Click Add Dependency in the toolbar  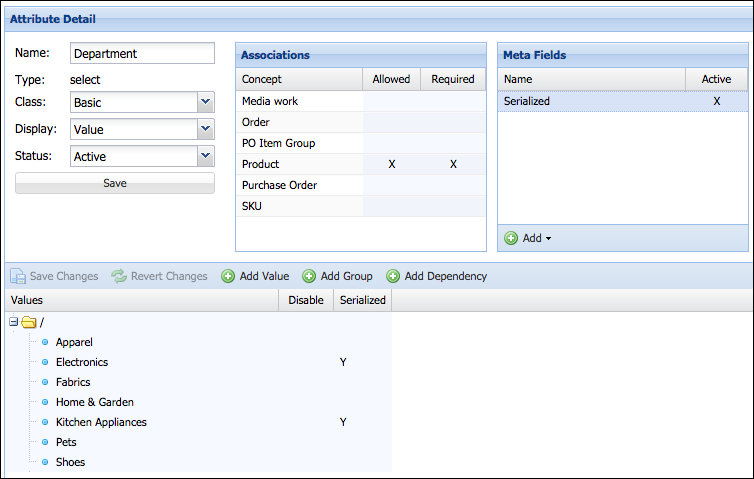(437, 276)
